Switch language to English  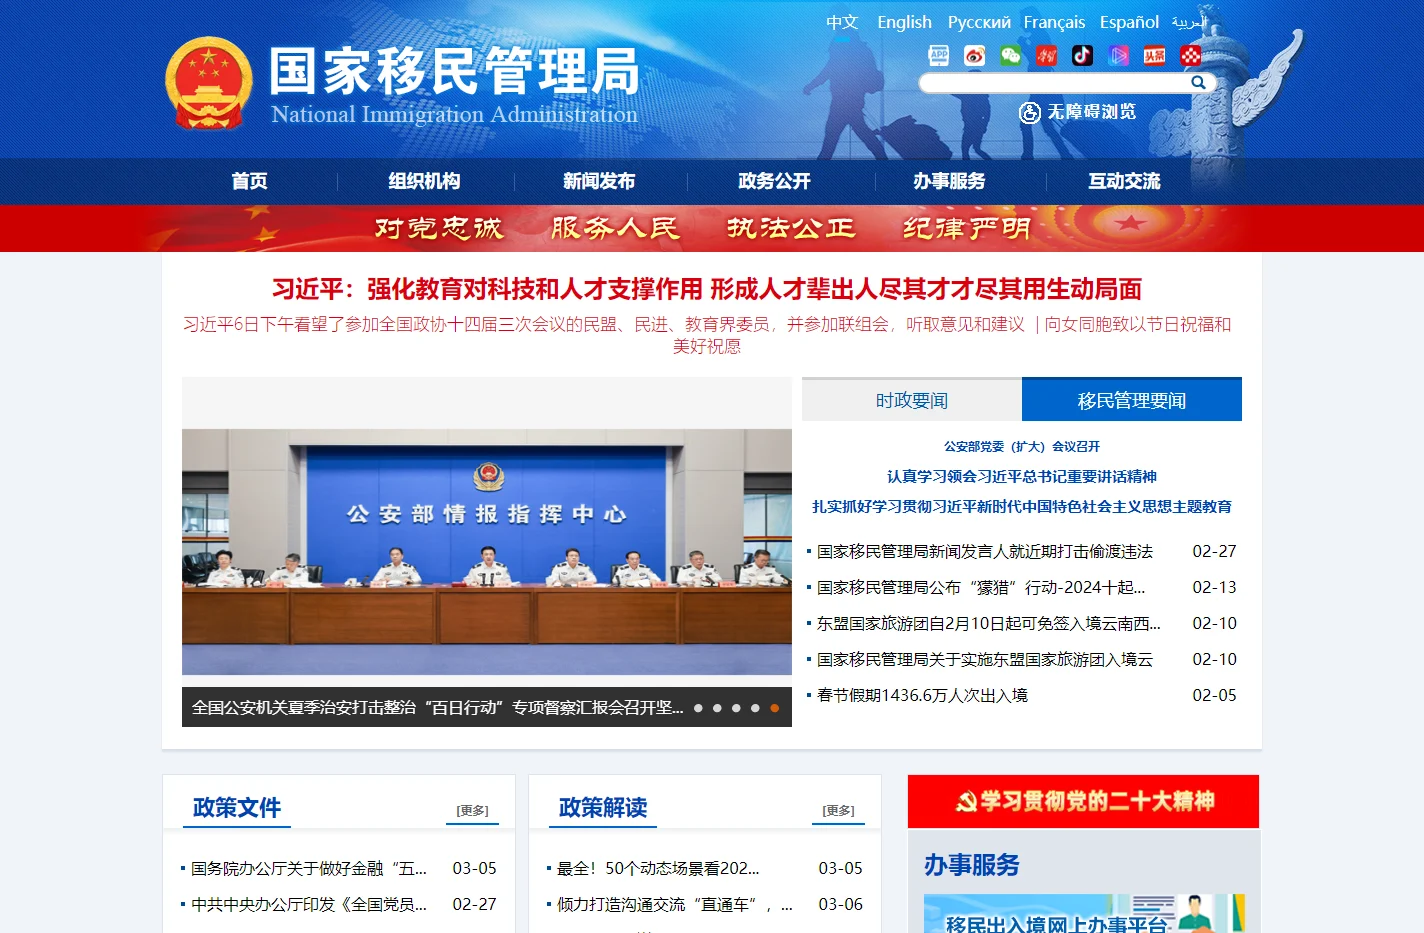click(x=904, y=22)
